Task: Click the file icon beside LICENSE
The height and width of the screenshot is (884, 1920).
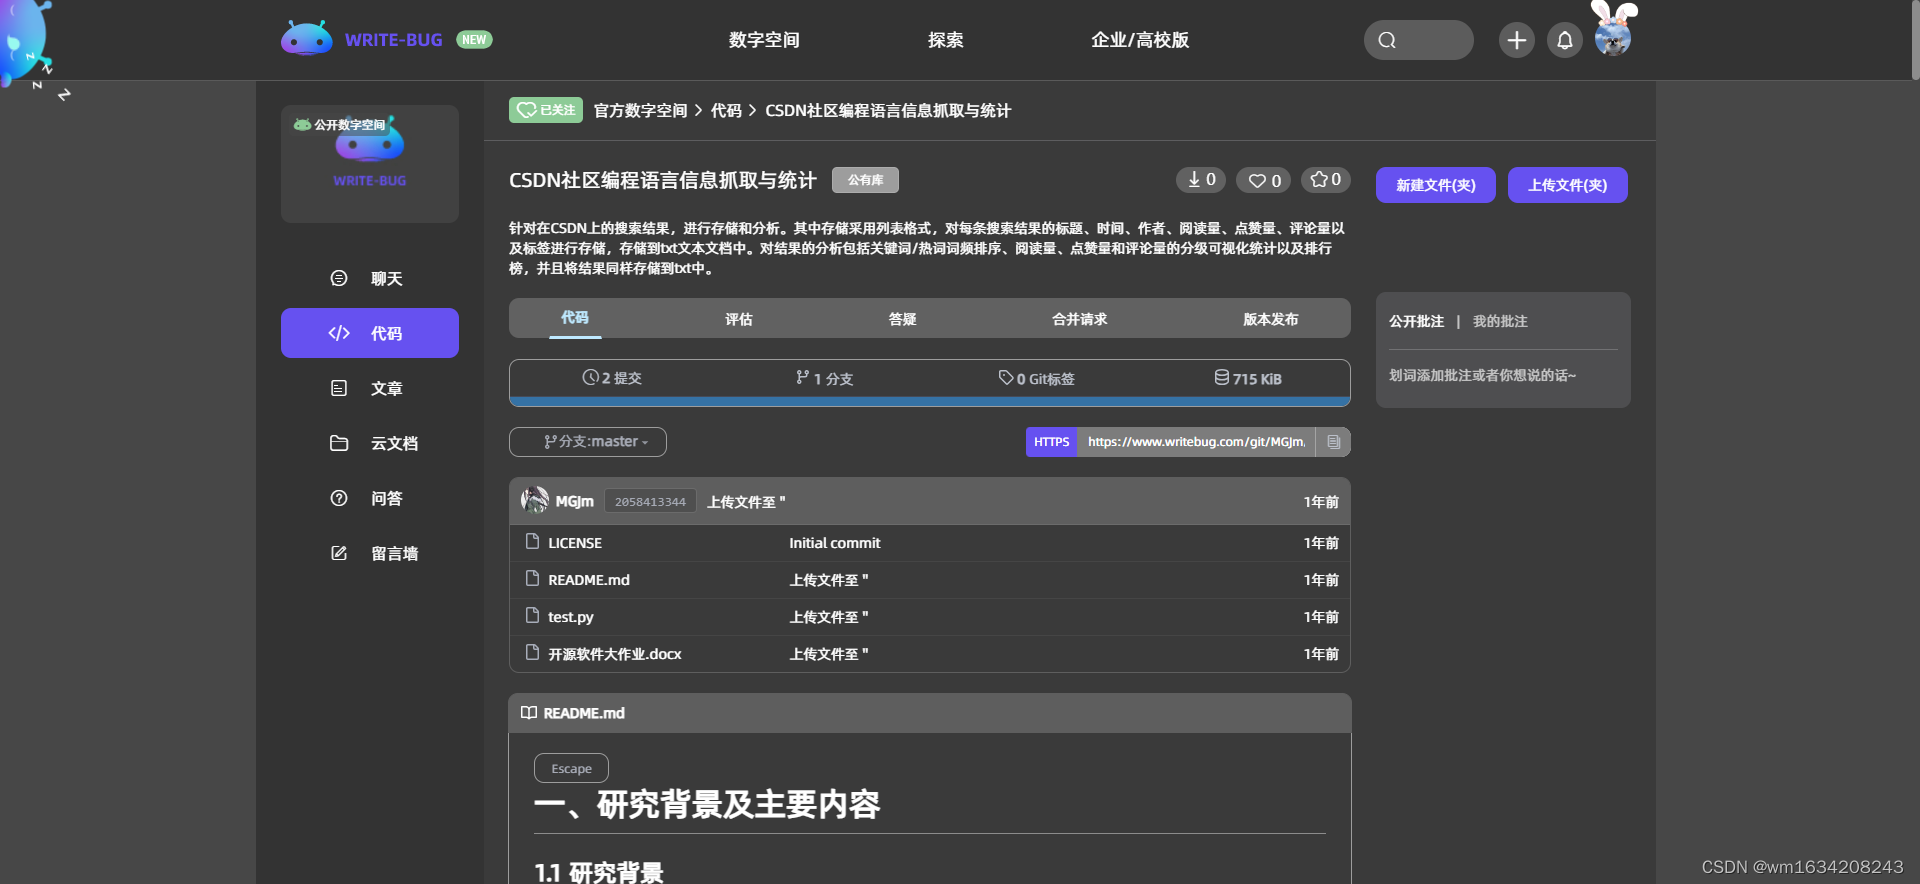Action: [532, 542]
